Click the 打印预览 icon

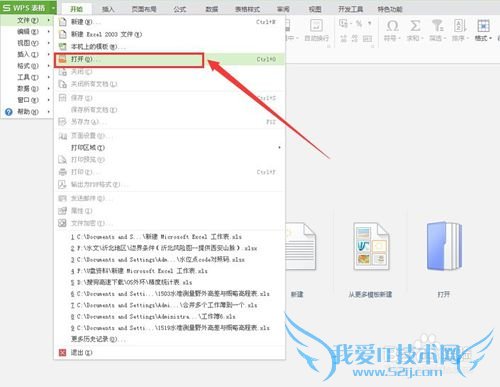pyautogui.click(x=63, y=160)
